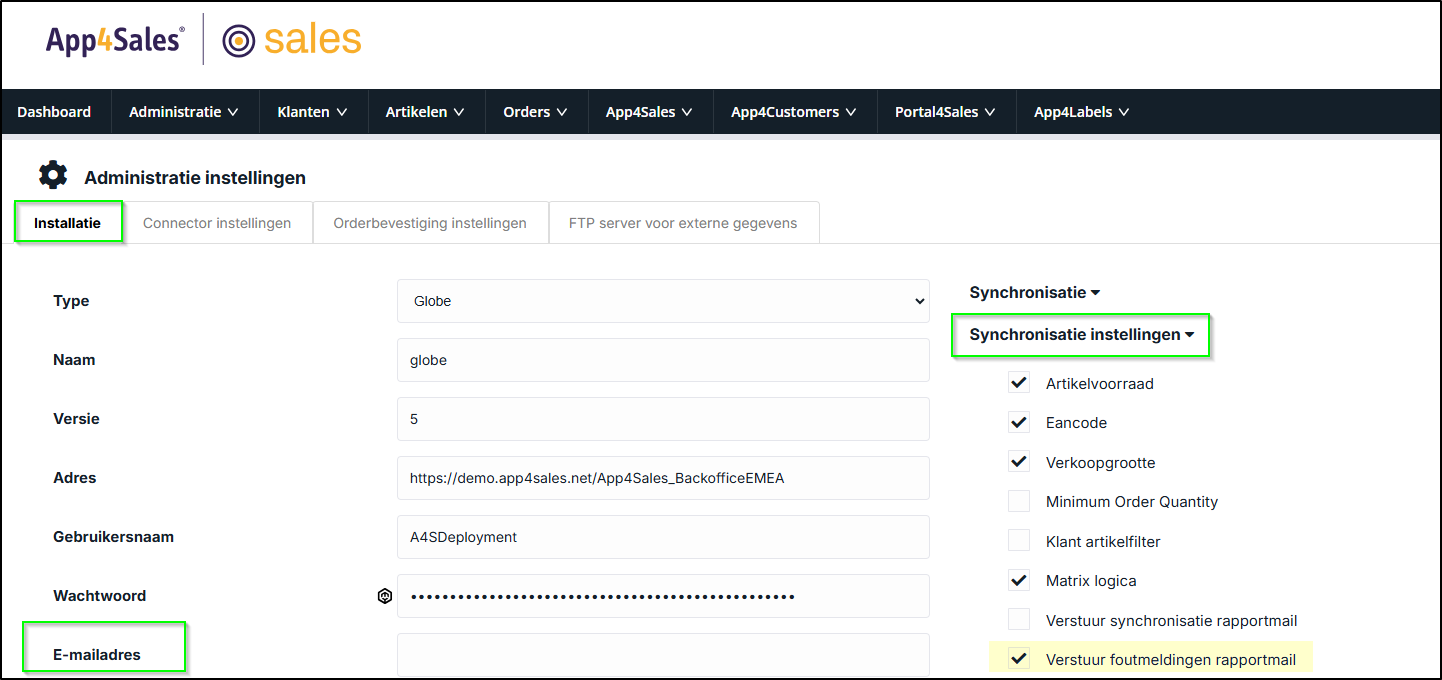Image resolution: width=1442 pixels, height=680 pixels.
Task: Check the Klant artikelfilter checkbox
Action: tap(1019, 541)
